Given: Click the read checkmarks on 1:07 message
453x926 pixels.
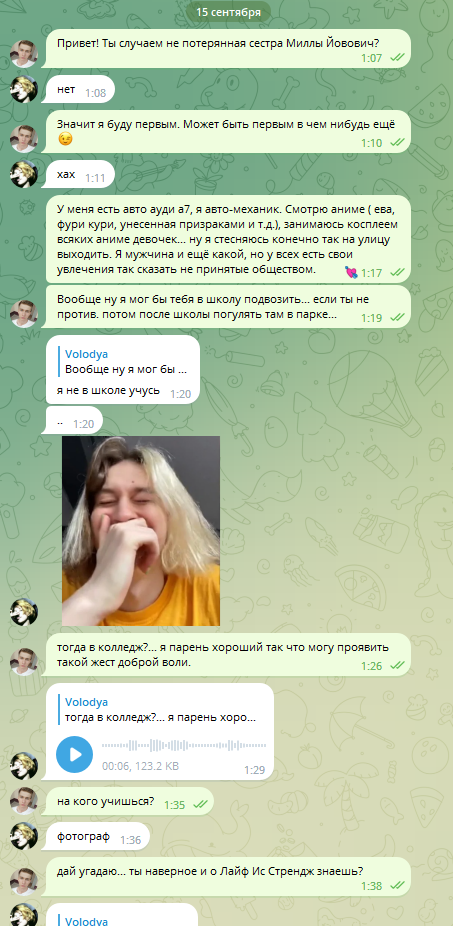Looking at the screenshot, I should pyautogui.click(x=397, y=58).
